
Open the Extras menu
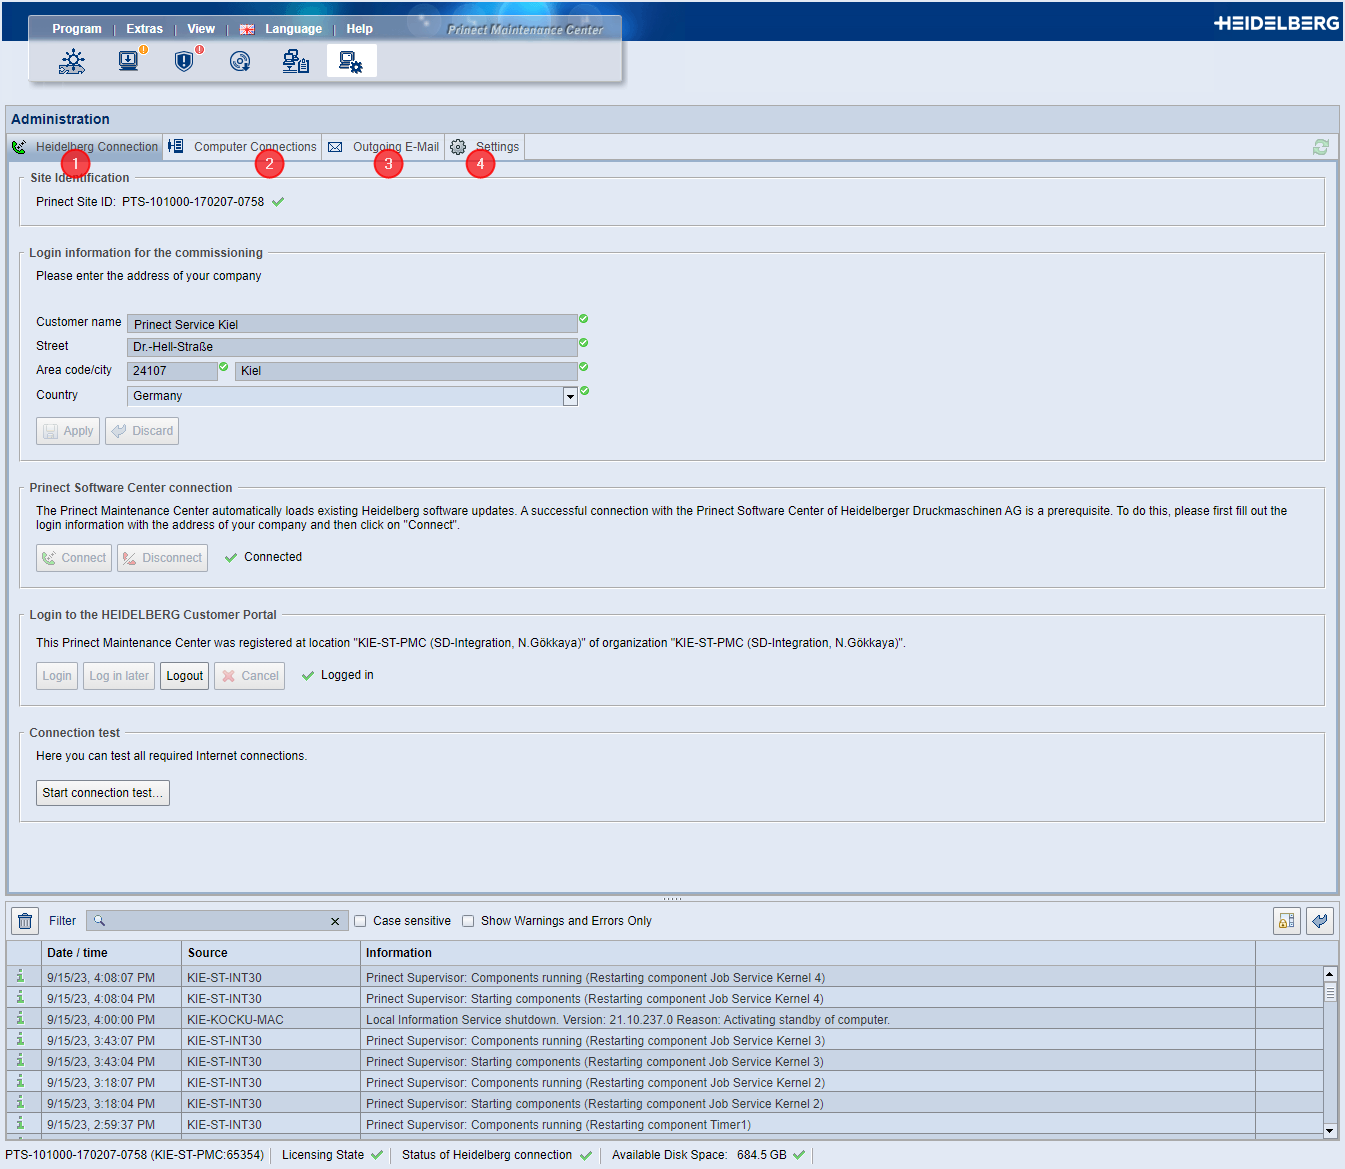click(x=144, y=29)
